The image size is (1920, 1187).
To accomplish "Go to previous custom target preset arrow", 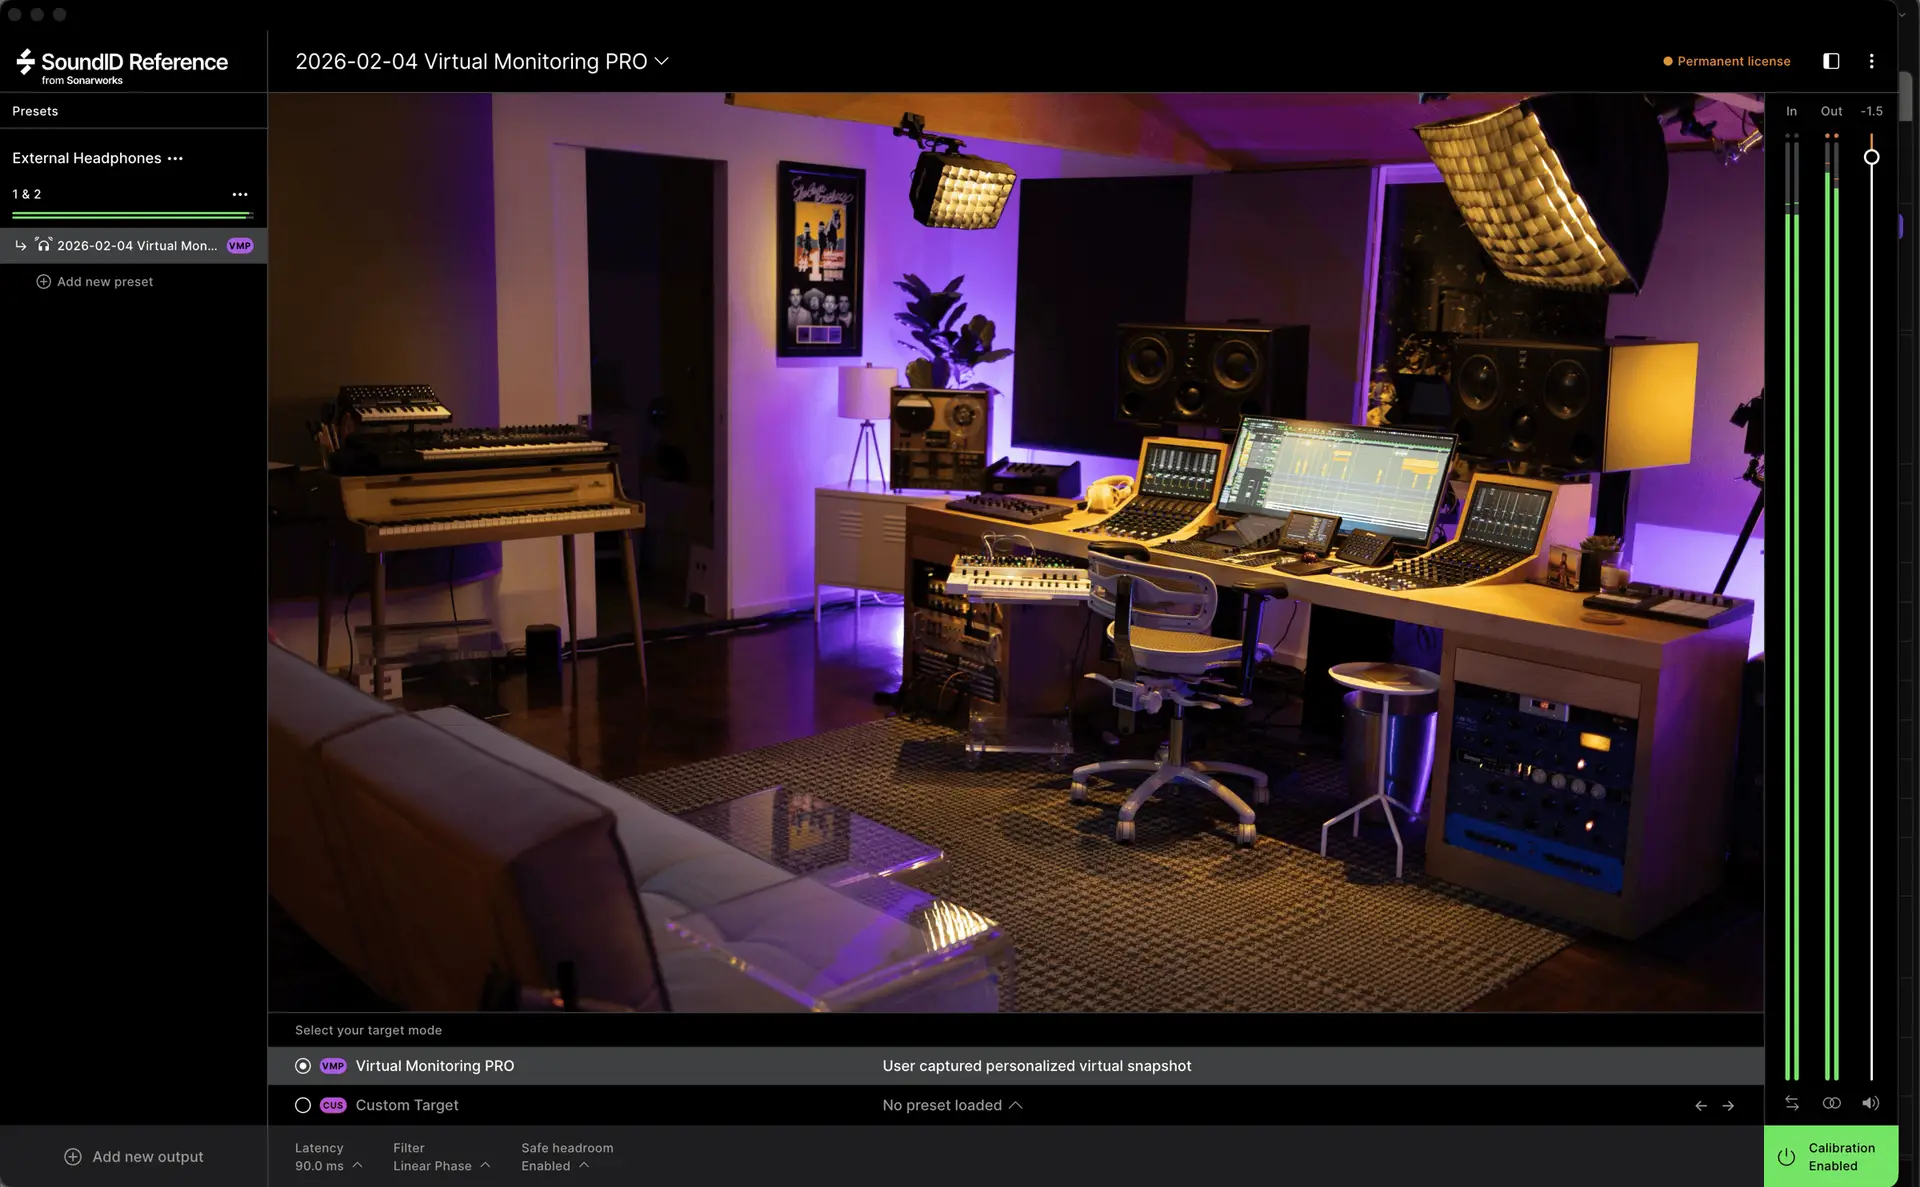I will (1700, 1106).
